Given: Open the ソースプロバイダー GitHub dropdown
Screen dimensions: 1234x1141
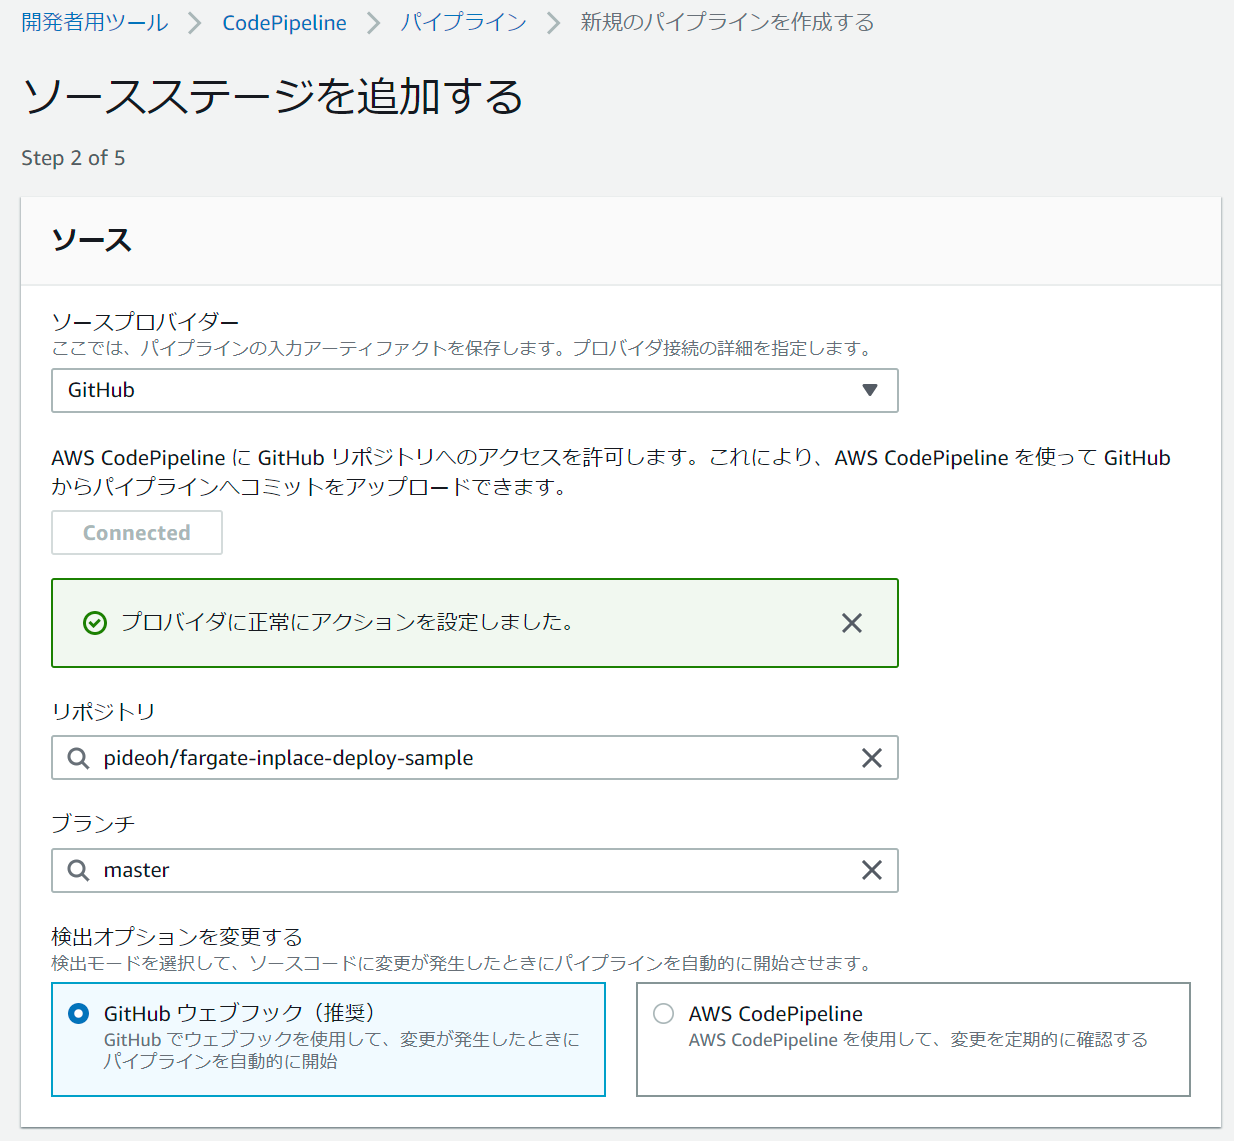Looking at the screenshot, I should [475, 390].
